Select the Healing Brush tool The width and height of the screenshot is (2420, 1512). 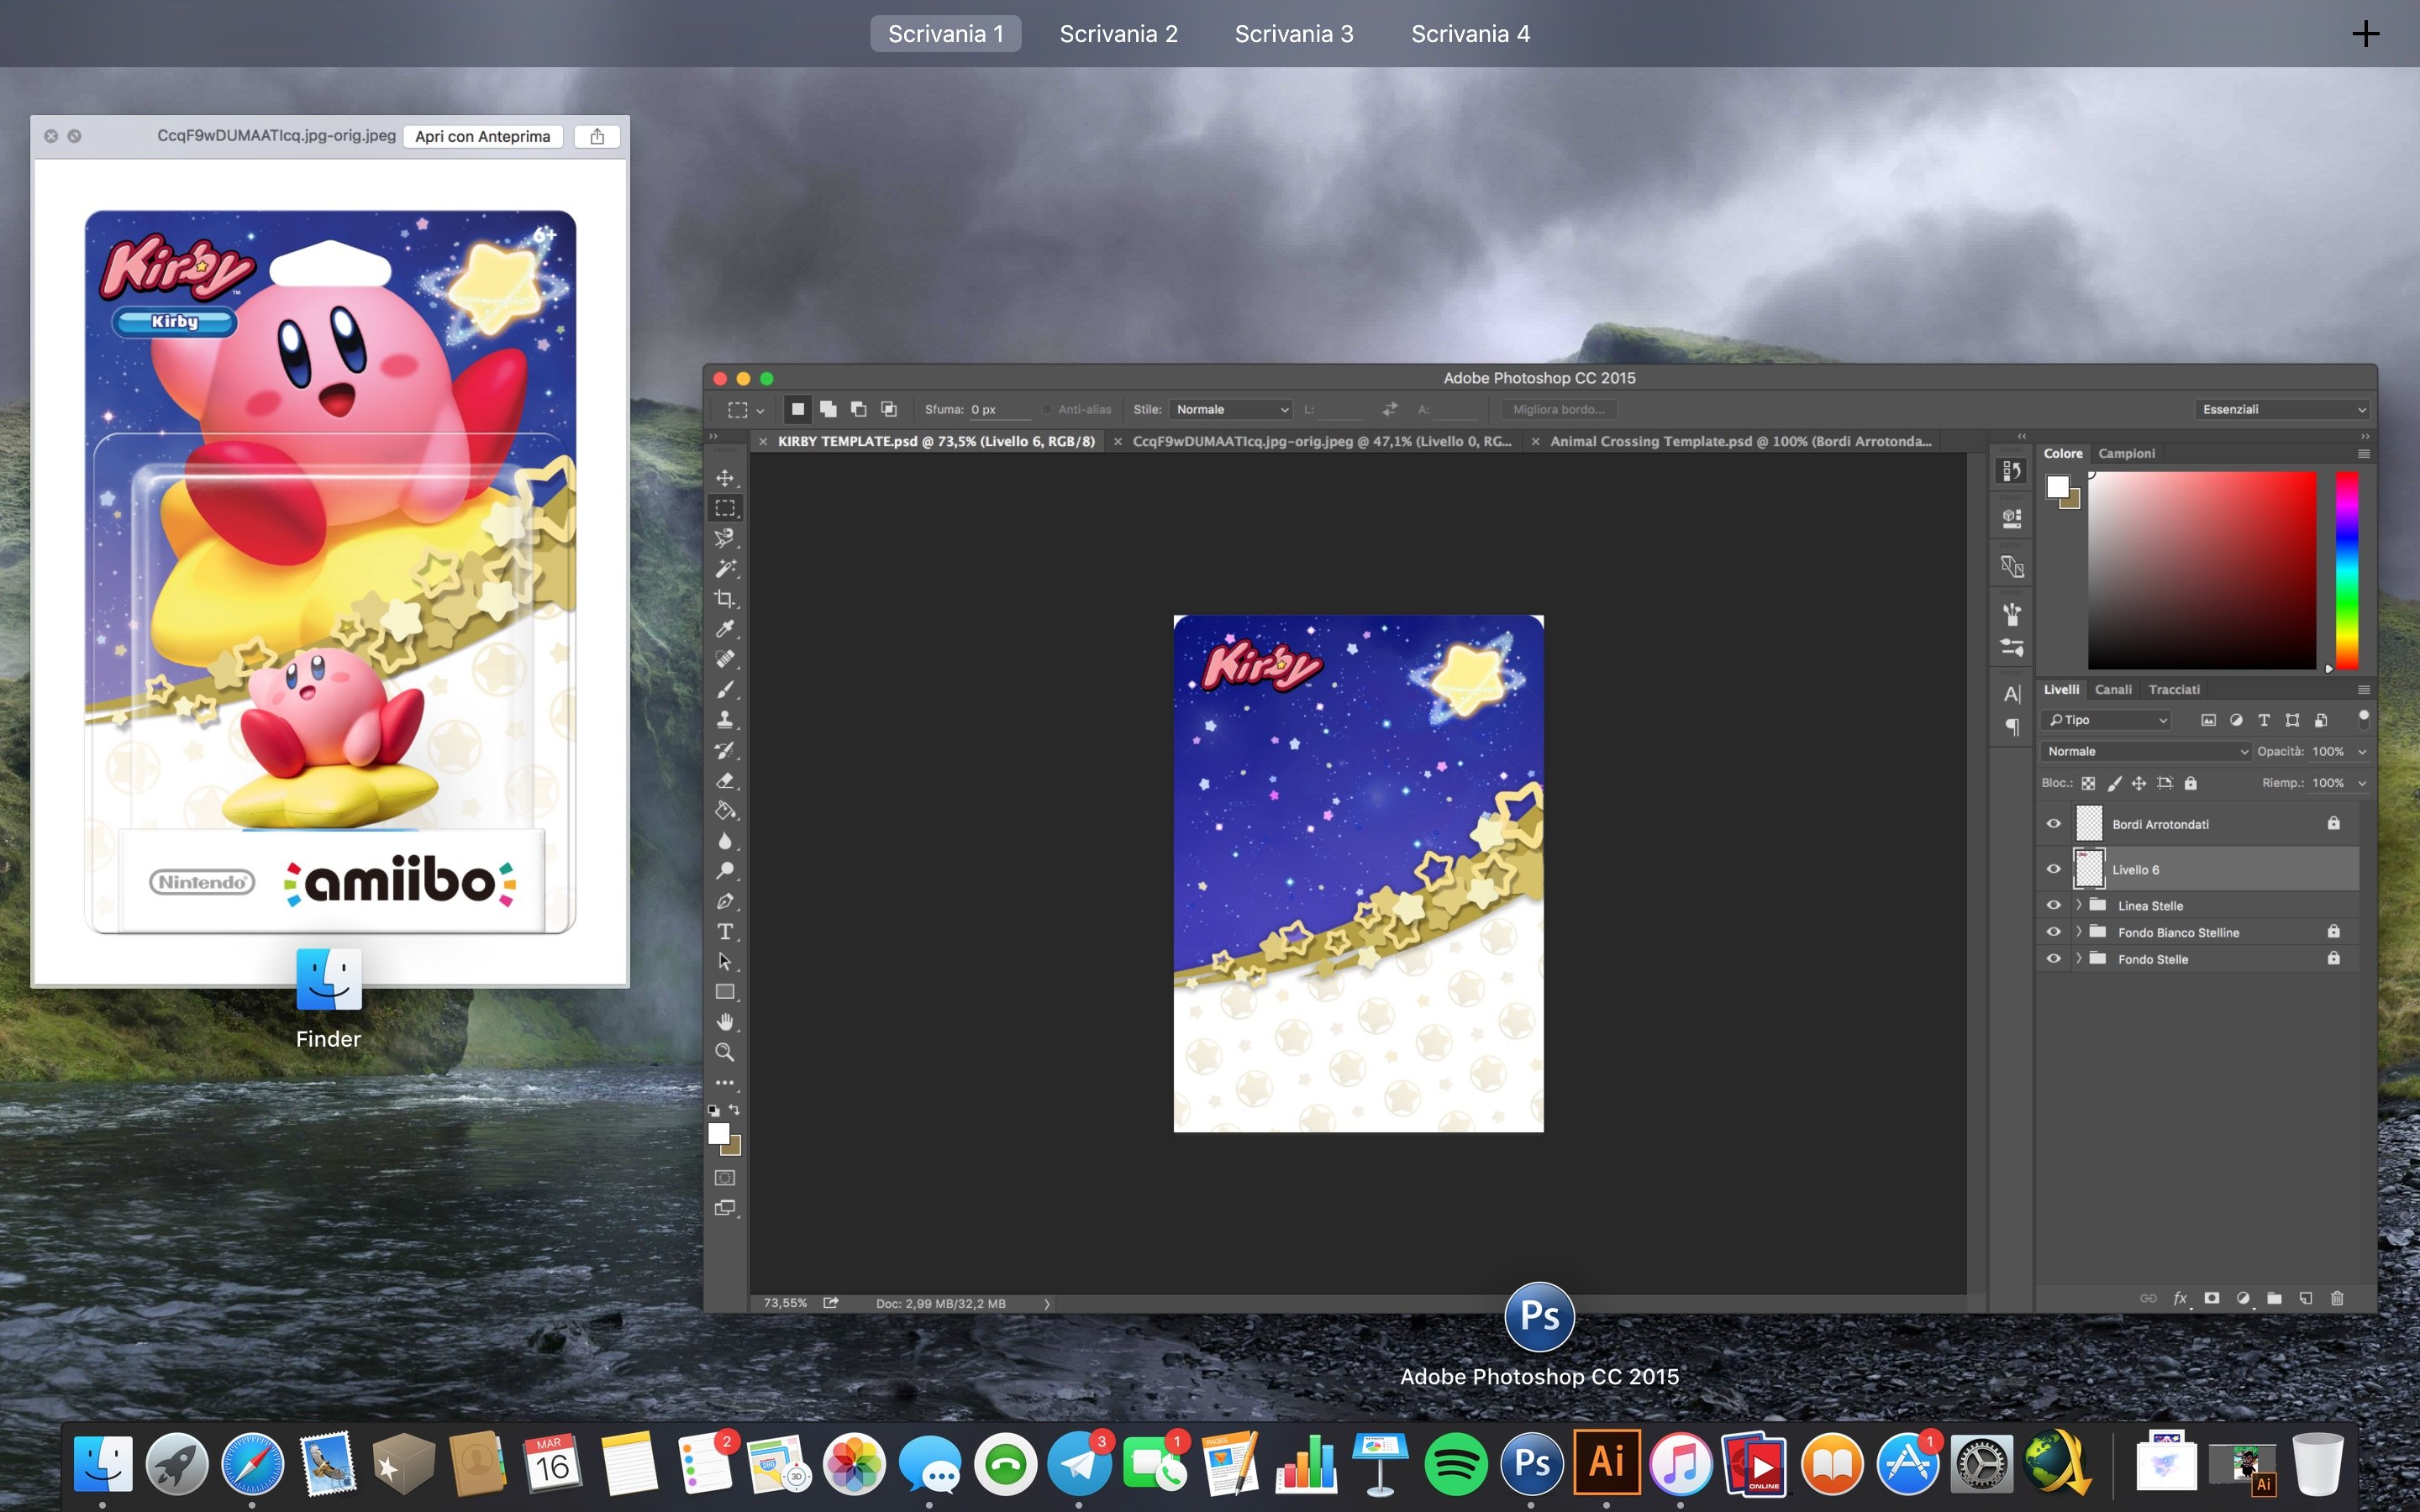[725, 659]
